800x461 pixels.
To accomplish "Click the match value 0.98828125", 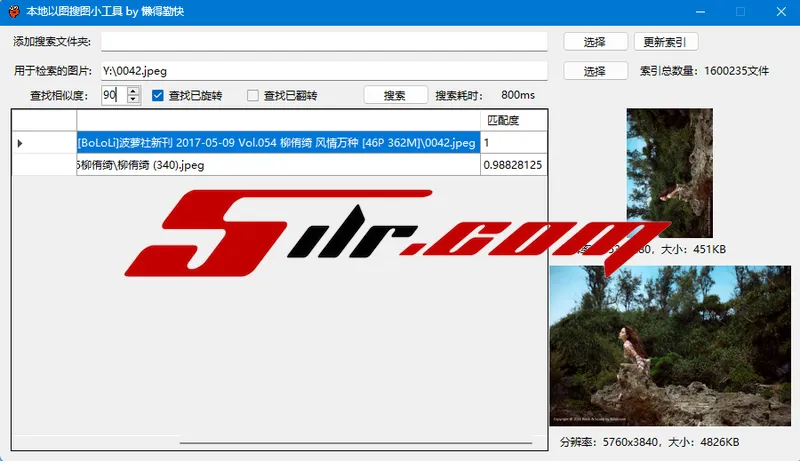I will pos(513,165).
